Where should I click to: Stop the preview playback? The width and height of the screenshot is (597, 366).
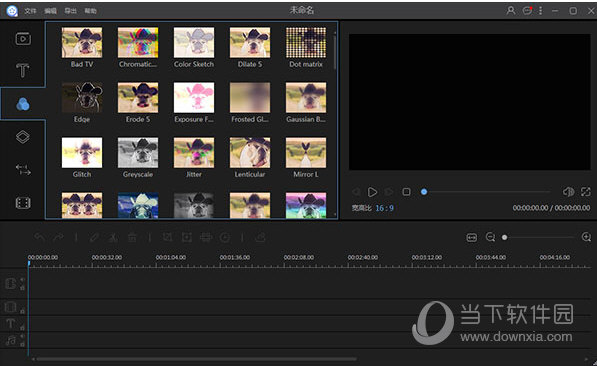coord(406,192)
